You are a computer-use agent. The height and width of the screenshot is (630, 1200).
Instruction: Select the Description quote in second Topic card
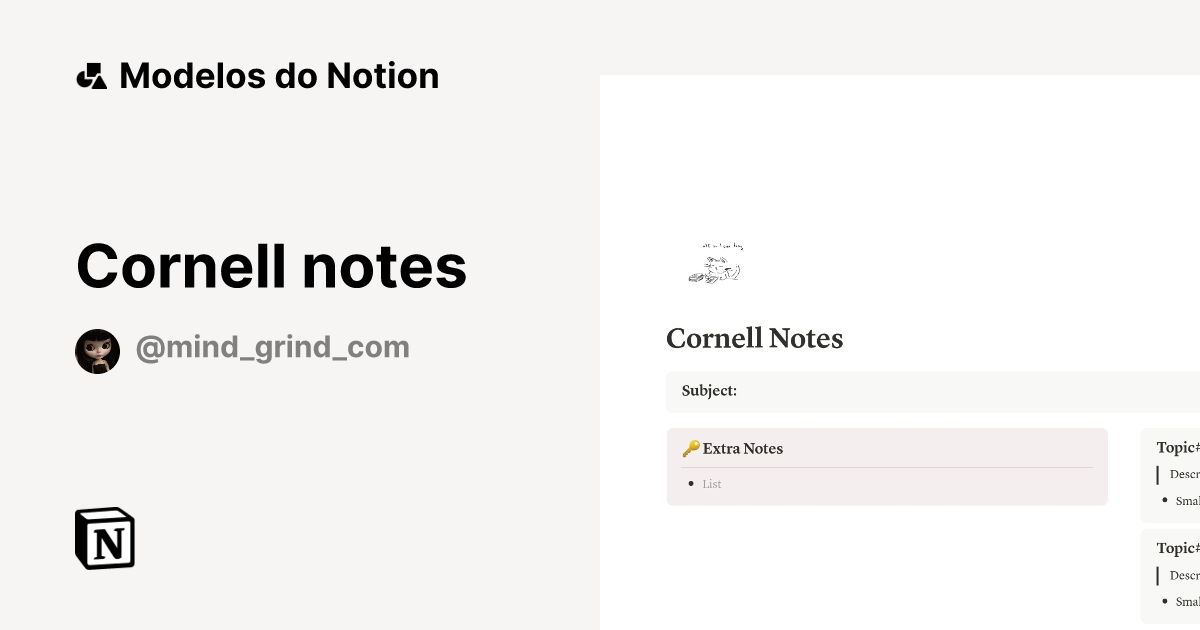1182,575
